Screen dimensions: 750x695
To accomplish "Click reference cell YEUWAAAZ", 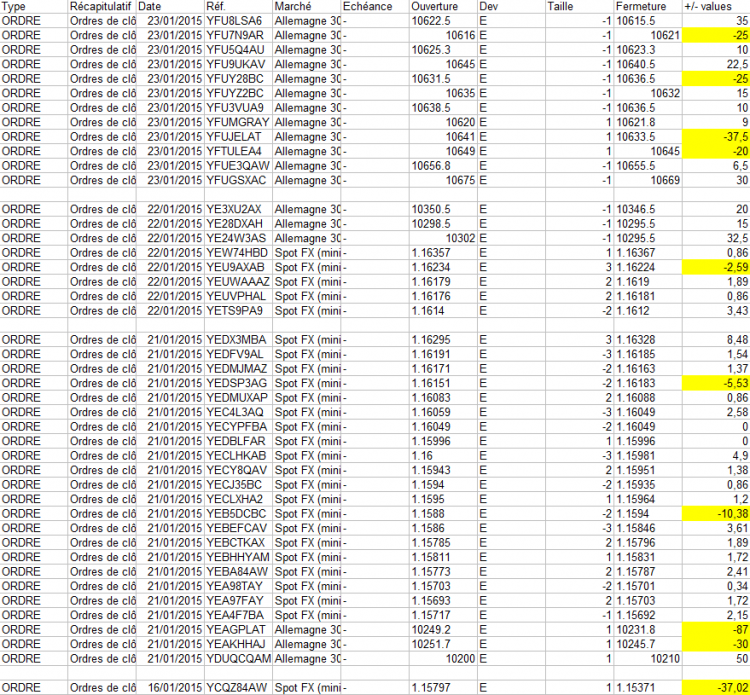I will coord(239,282).
